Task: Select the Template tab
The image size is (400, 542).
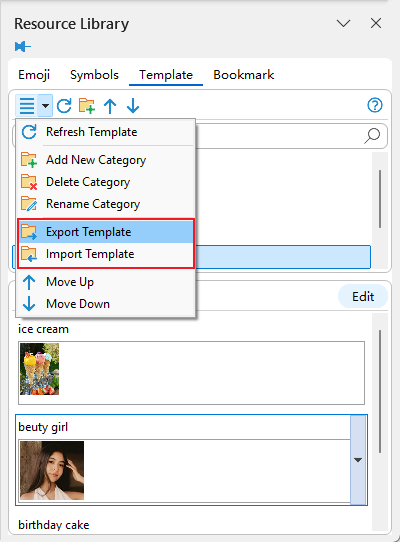Action: point(166,75)
